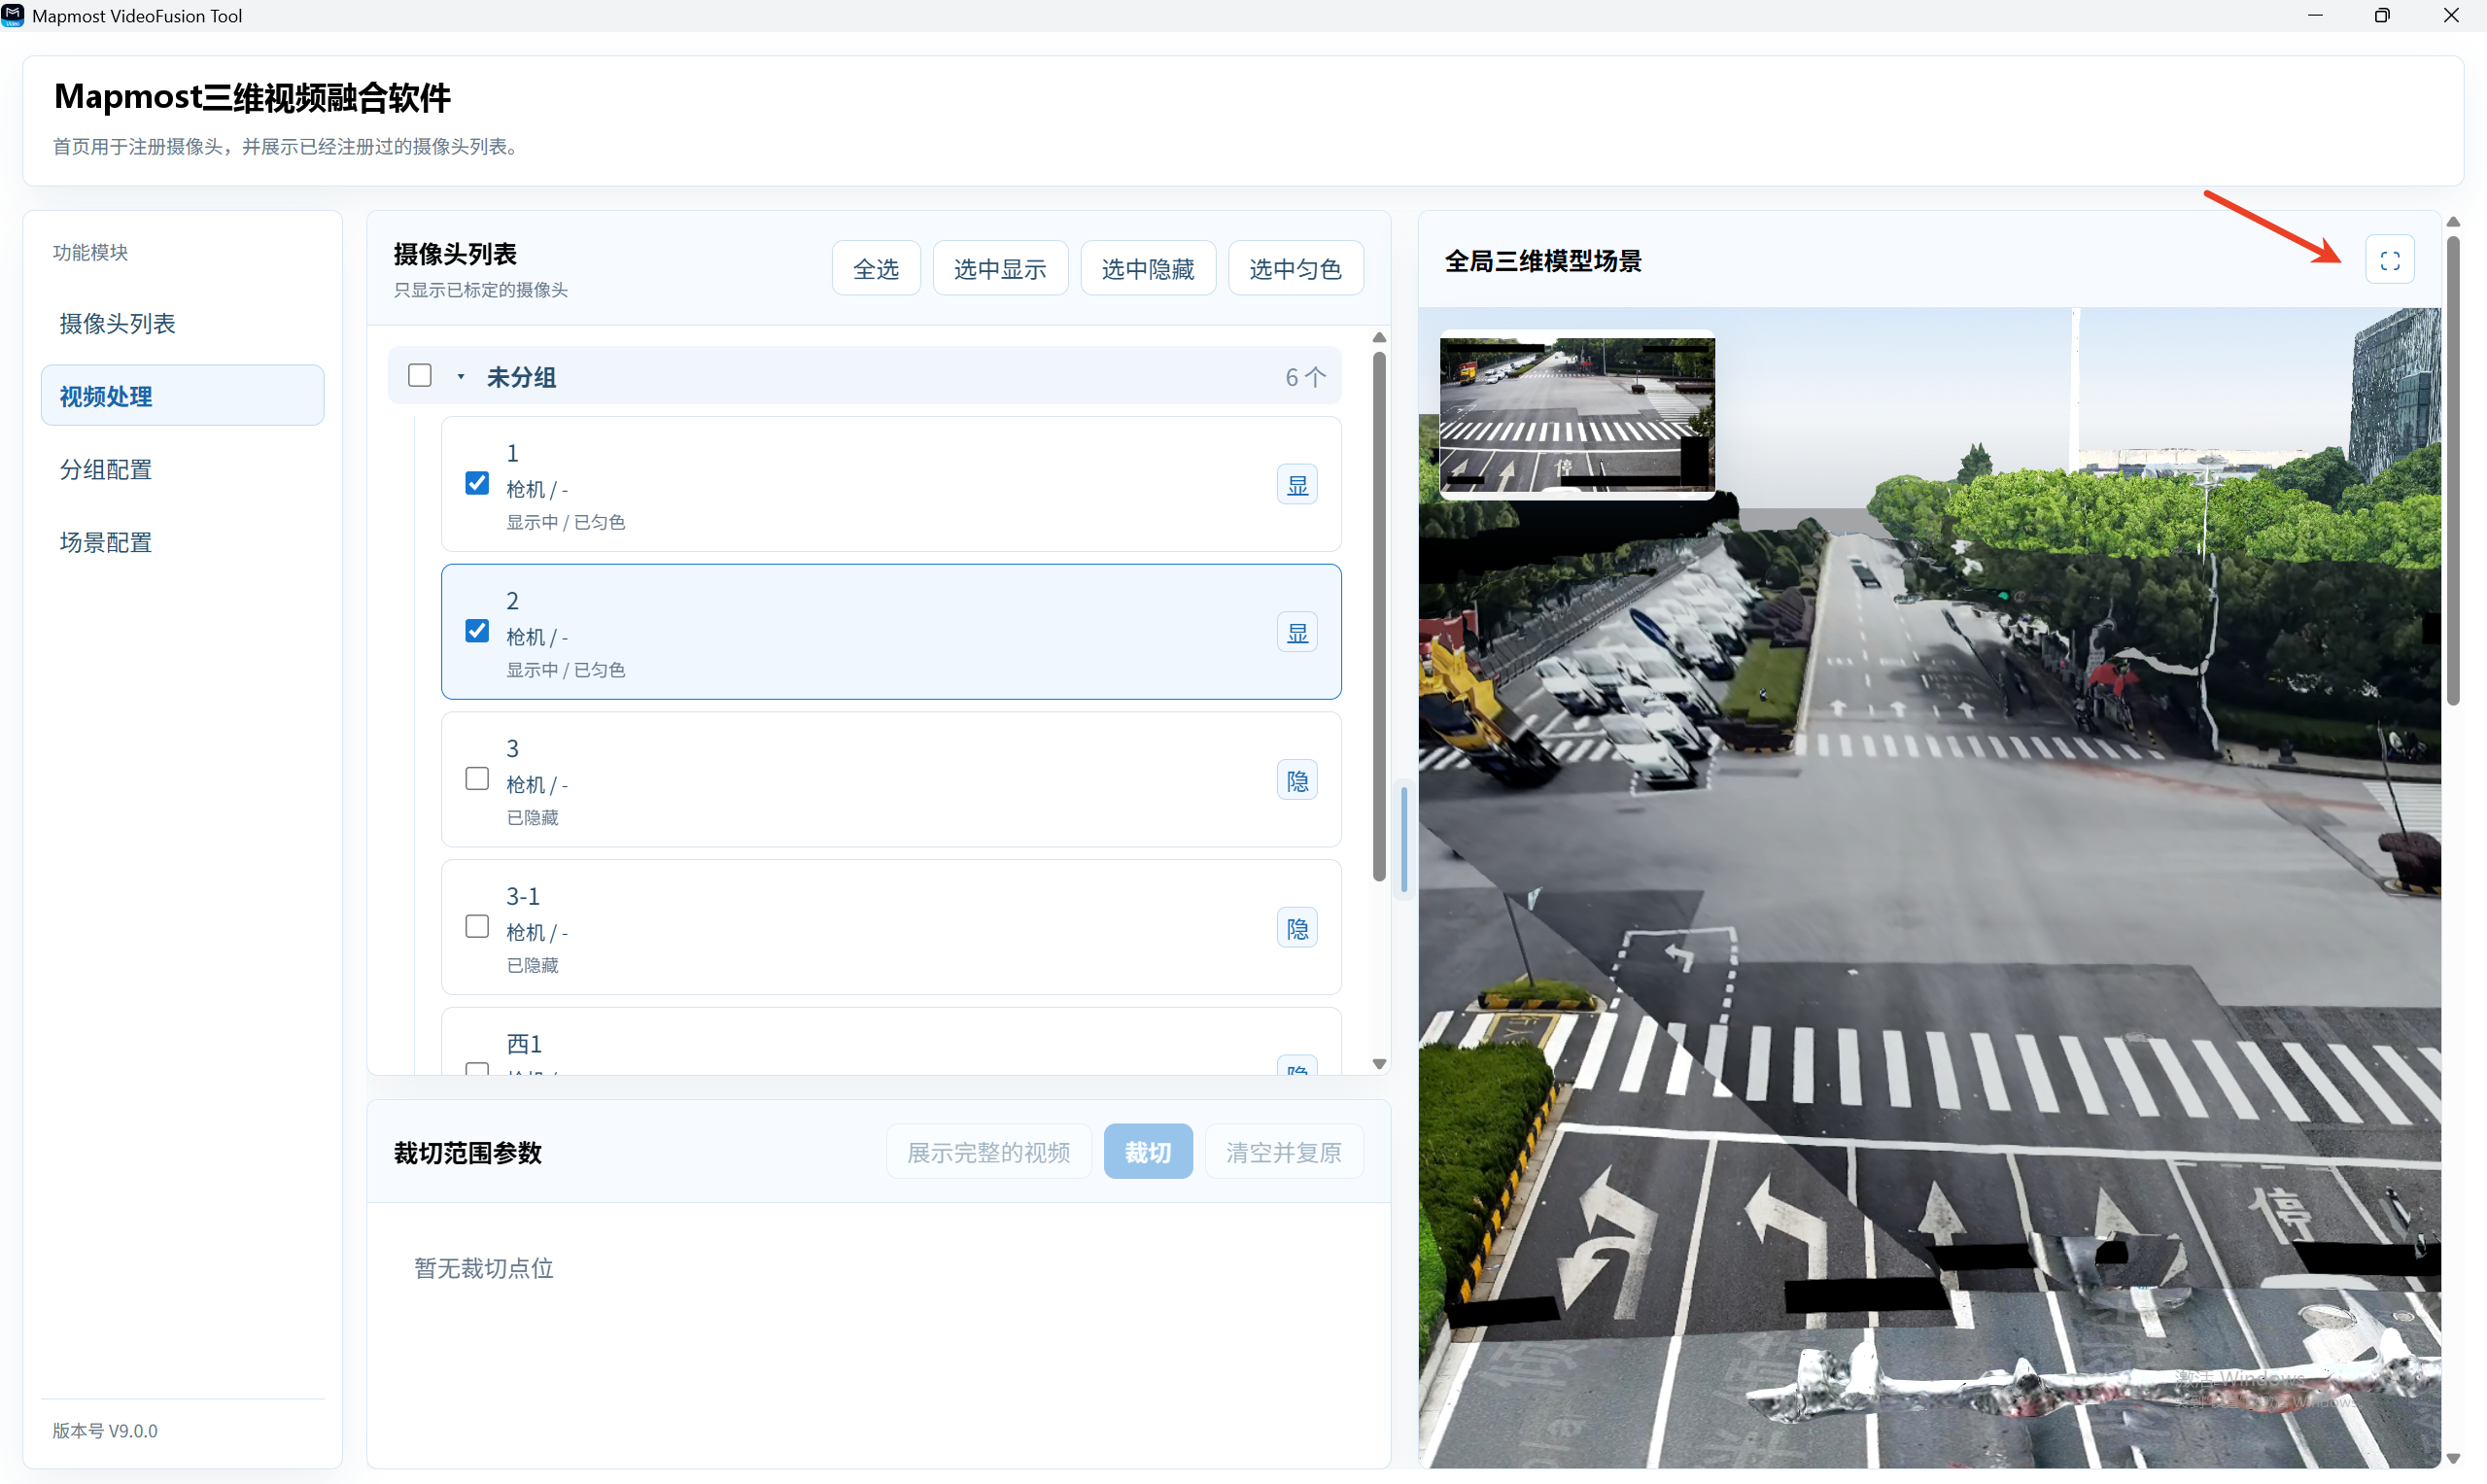
Task: Check the checkbox for camera 3-1
Action: (x=477, y=927)
